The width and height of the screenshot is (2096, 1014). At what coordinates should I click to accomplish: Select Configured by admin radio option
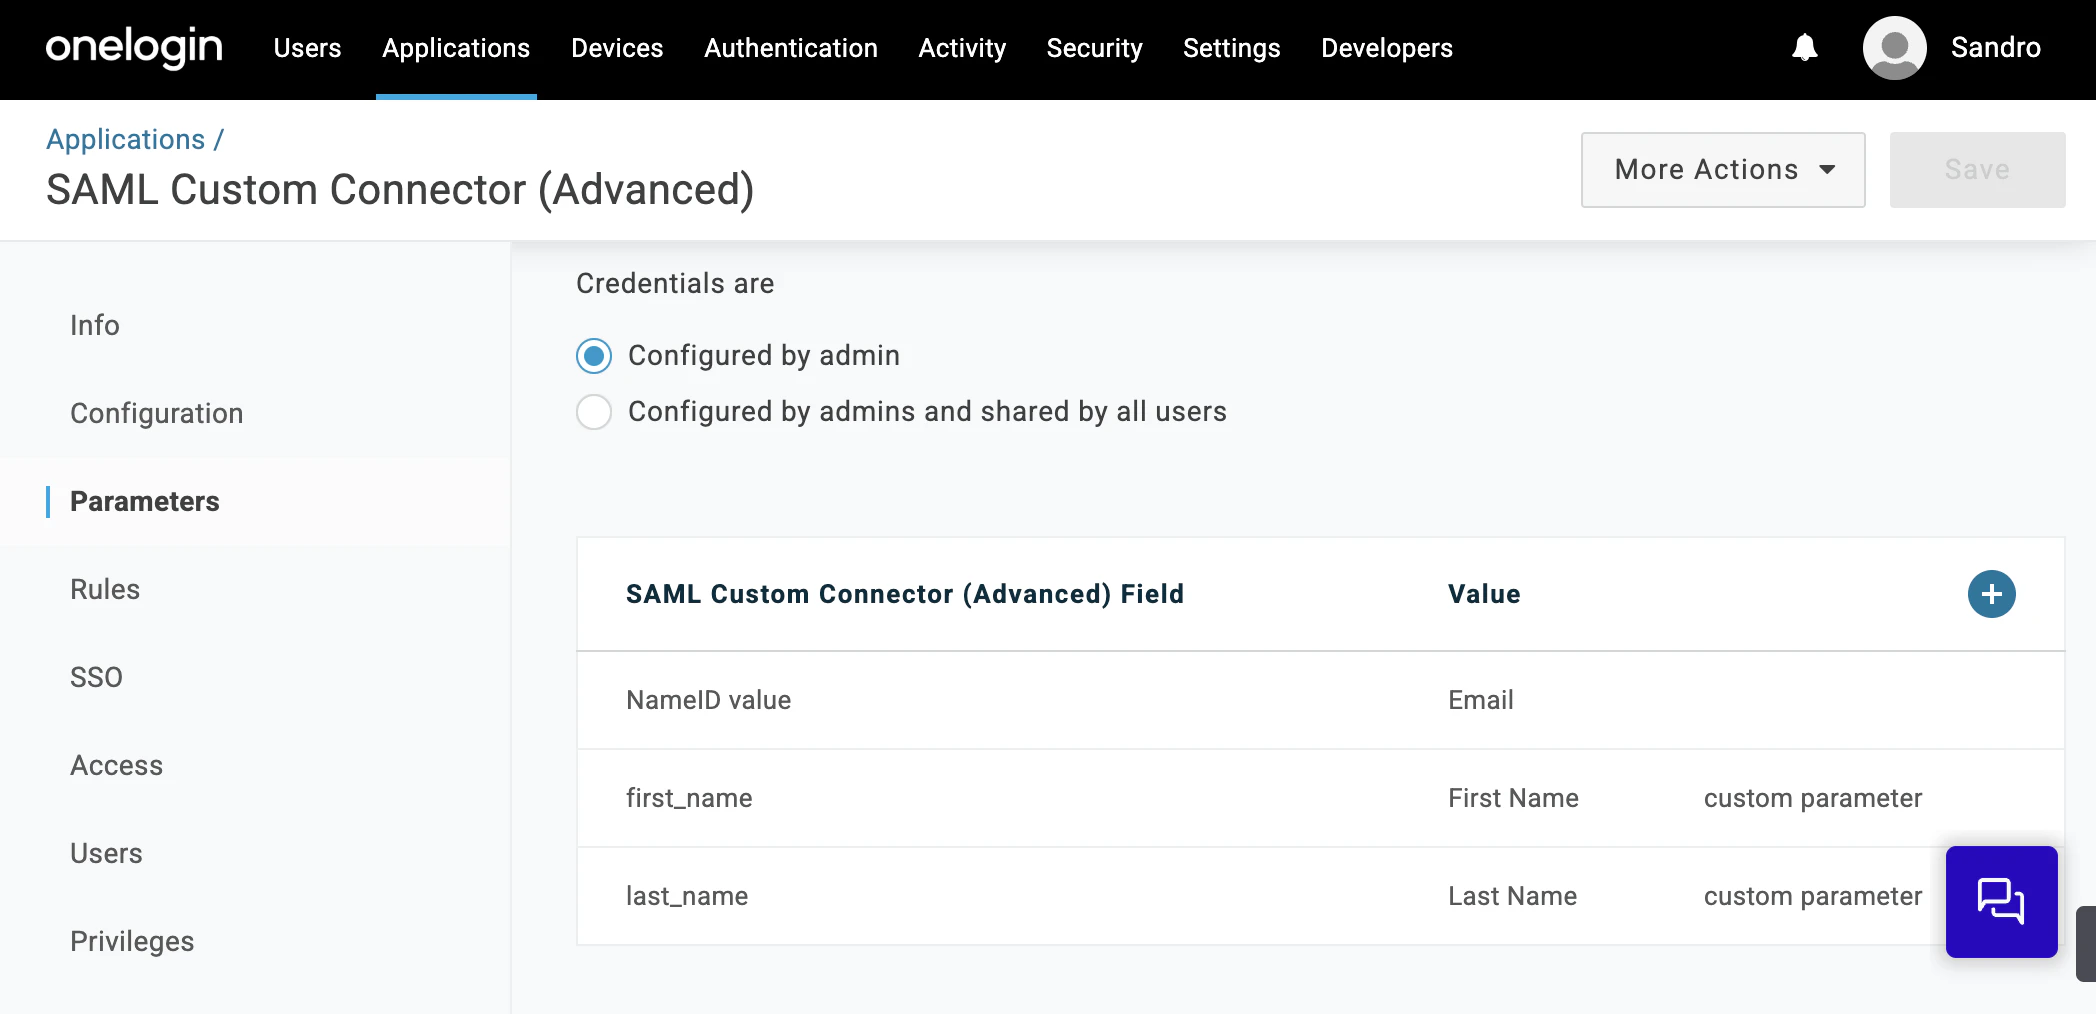594,356
